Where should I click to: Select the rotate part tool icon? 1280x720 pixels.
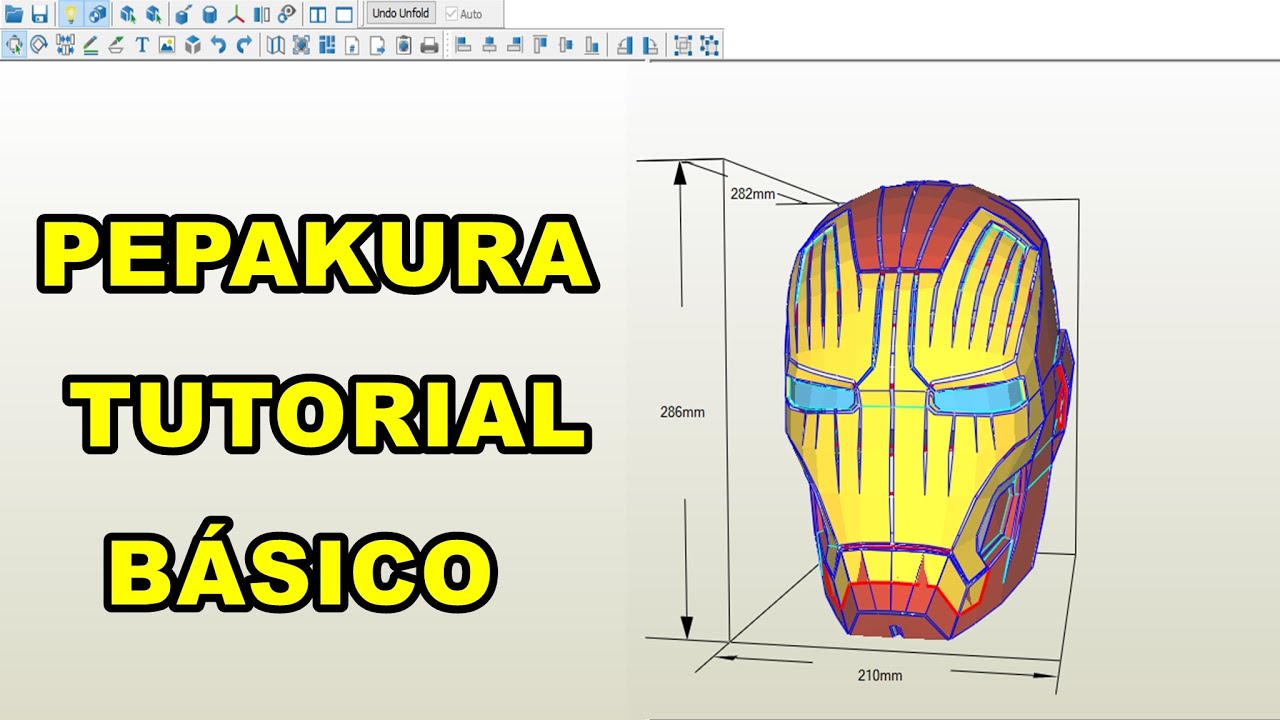point(40,44)
